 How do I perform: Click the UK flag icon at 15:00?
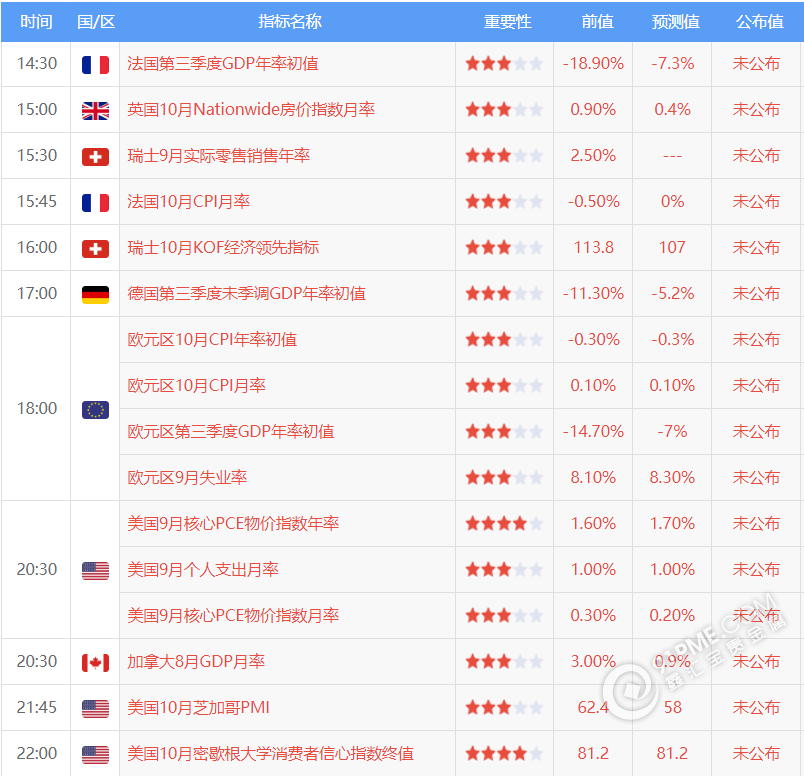[x=95, y=110]
